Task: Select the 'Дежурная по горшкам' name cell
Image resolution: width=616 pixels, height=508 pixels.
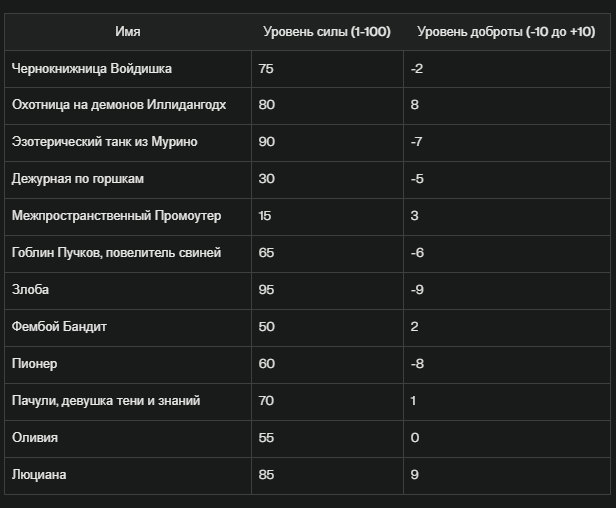Action: (128, 179)
